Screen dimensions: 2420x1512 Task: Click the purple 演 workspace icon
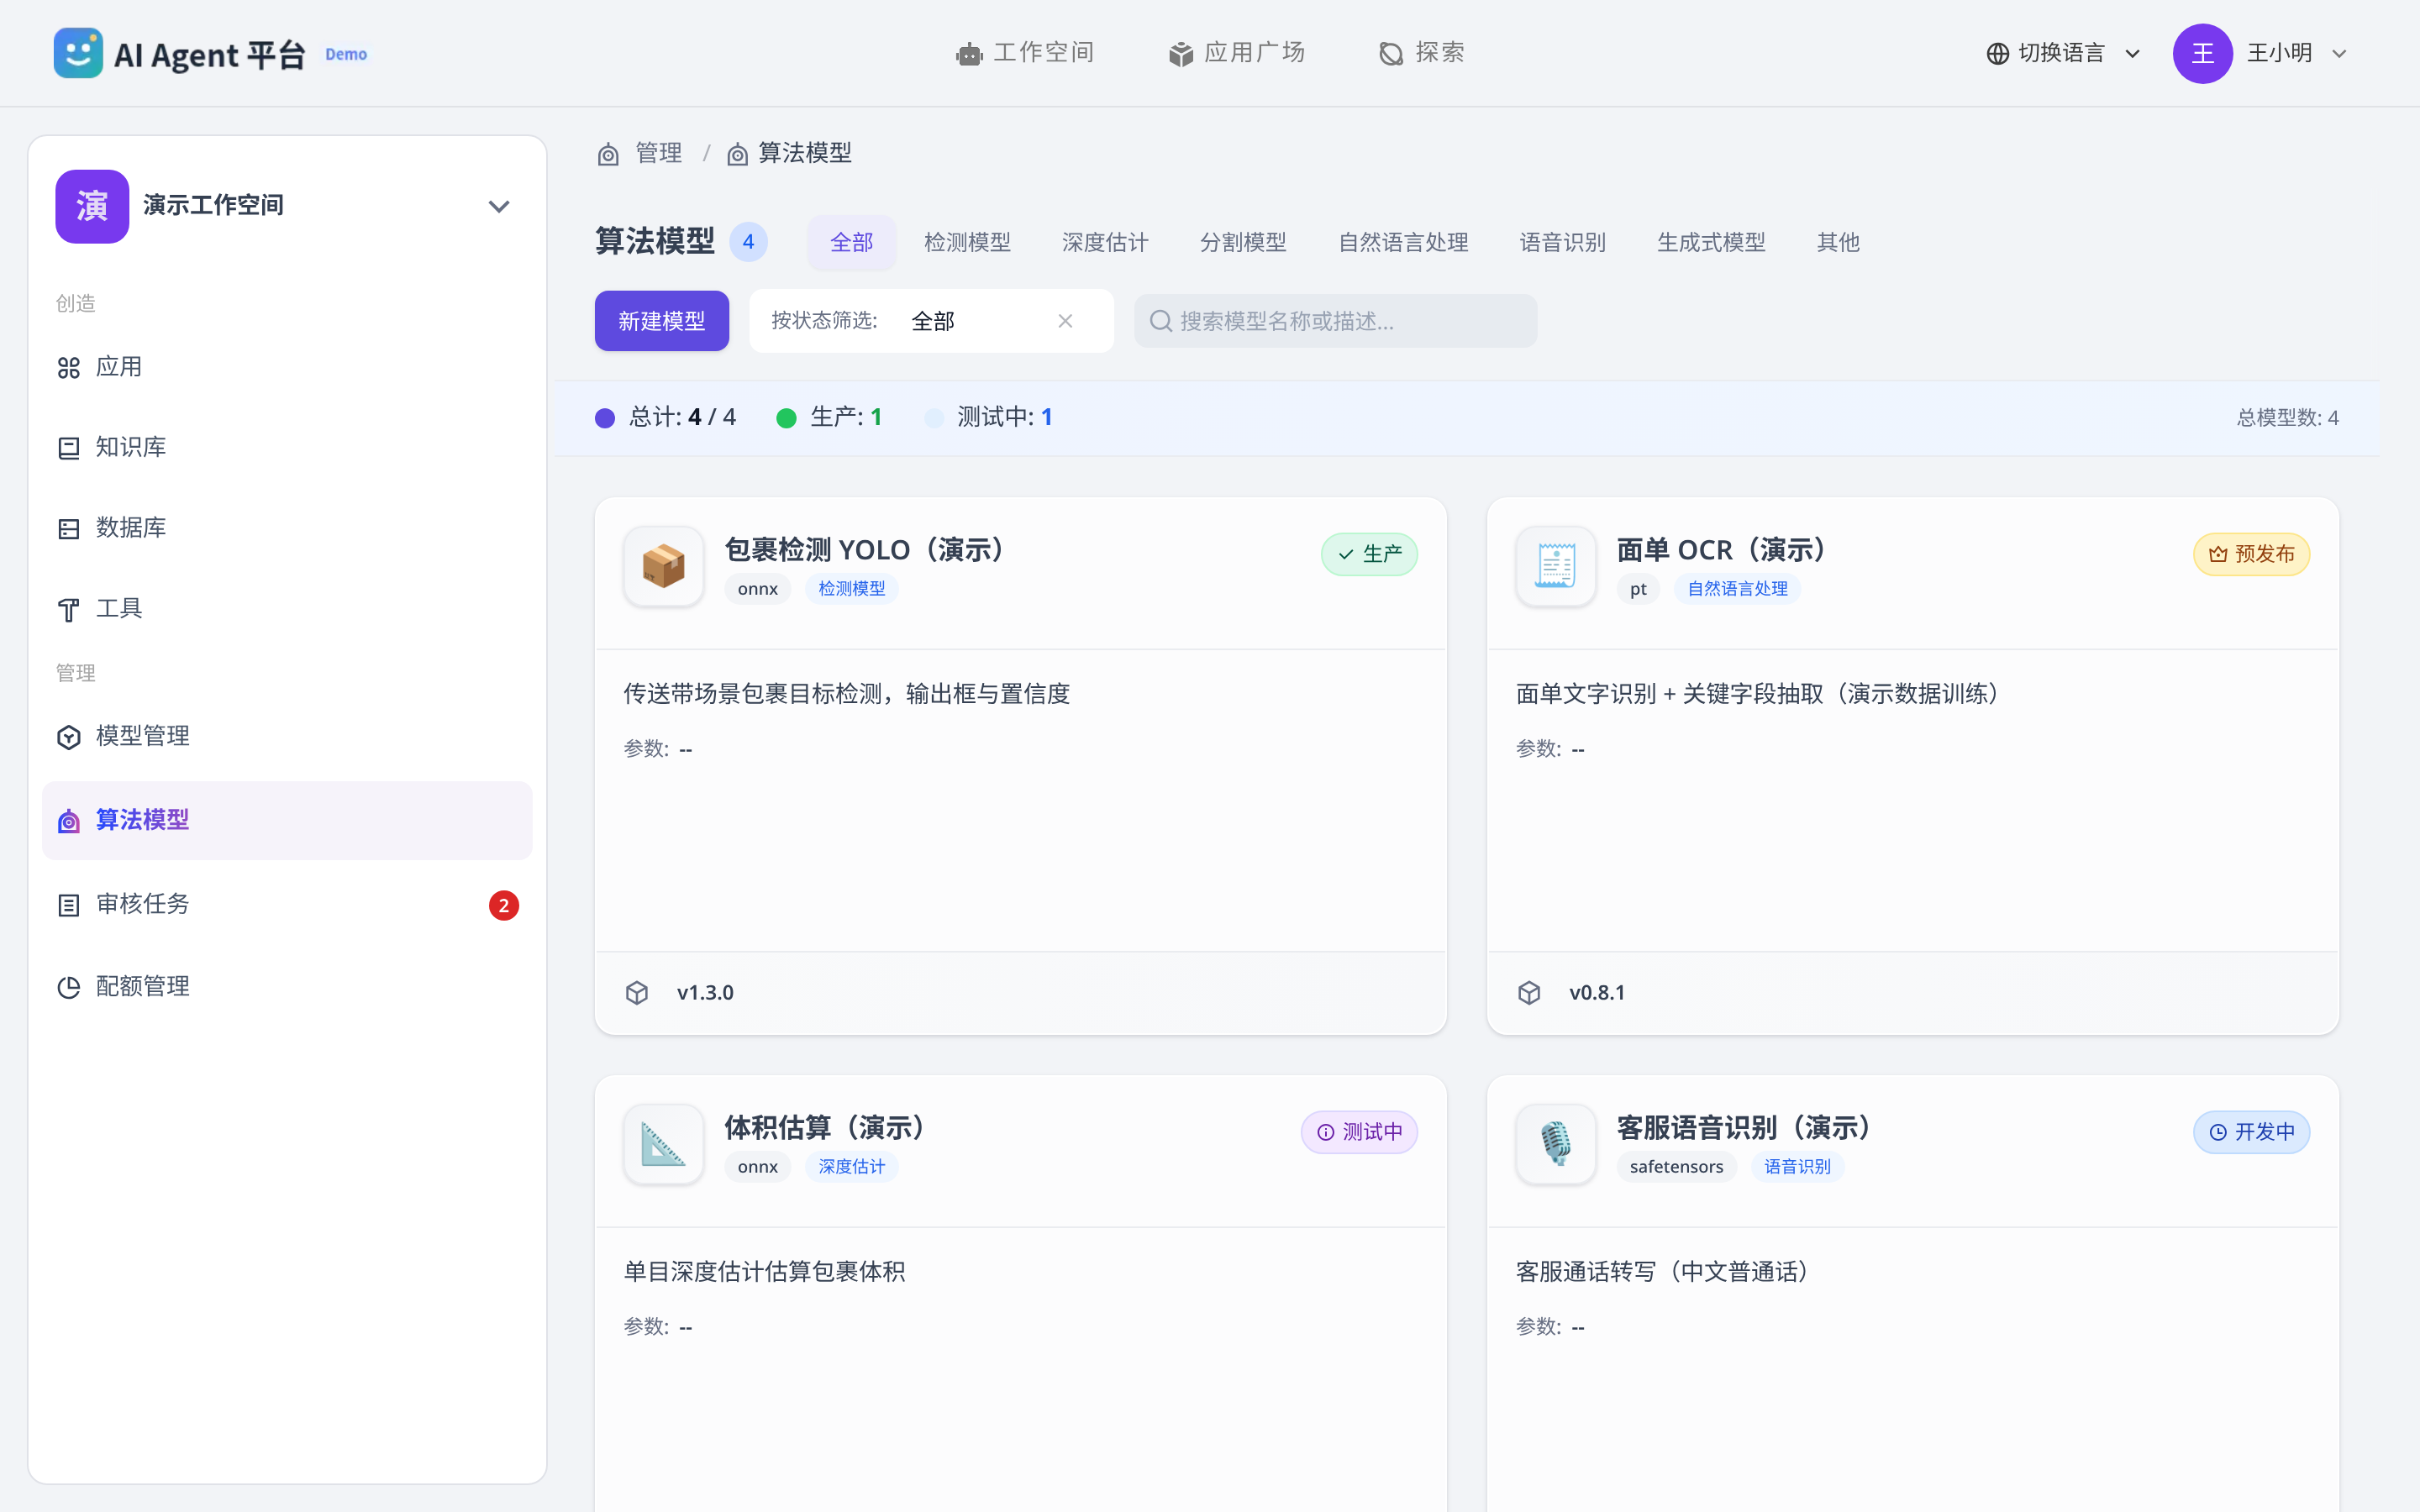(92, 206)
